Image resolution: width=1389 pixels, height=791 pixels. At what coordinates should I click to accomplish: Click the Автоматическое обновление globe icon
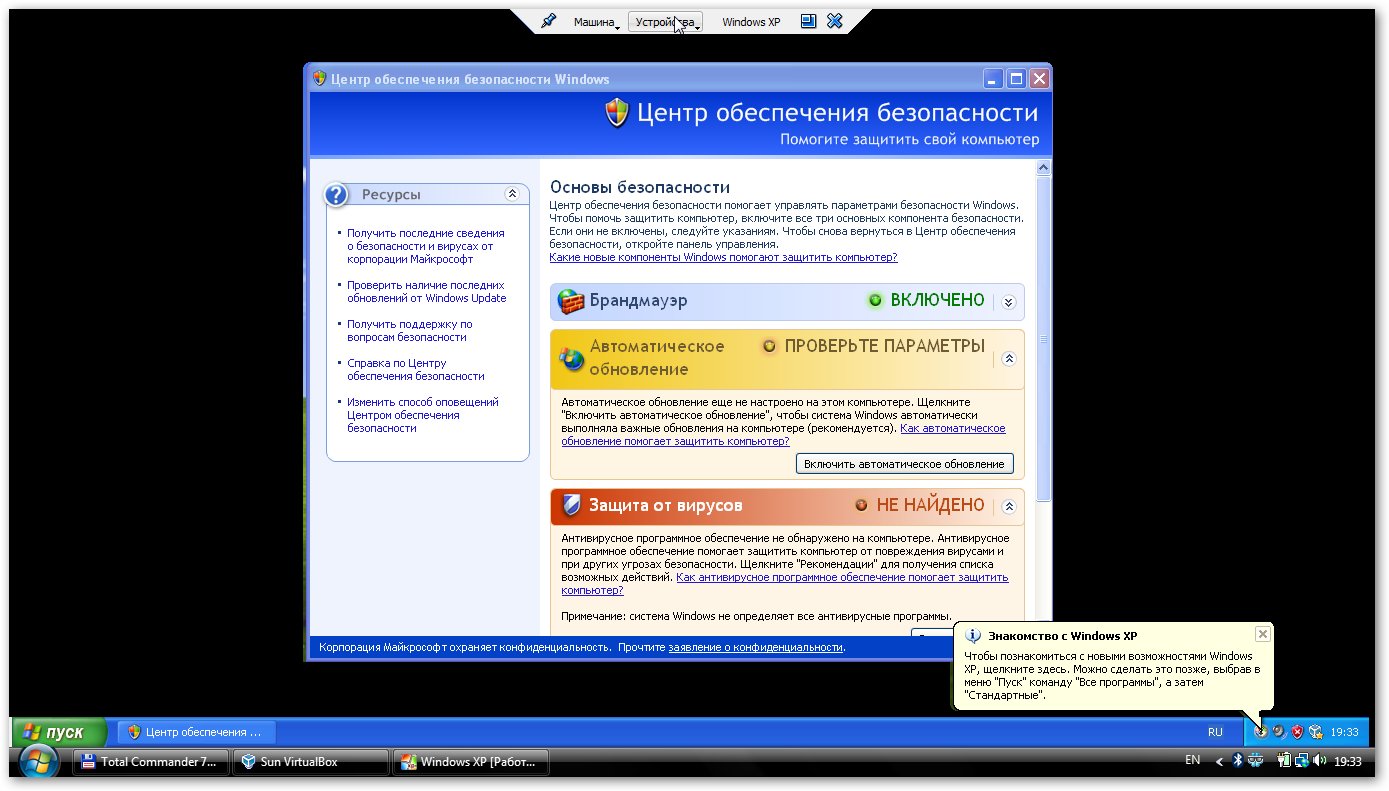[x=571, y=359]
